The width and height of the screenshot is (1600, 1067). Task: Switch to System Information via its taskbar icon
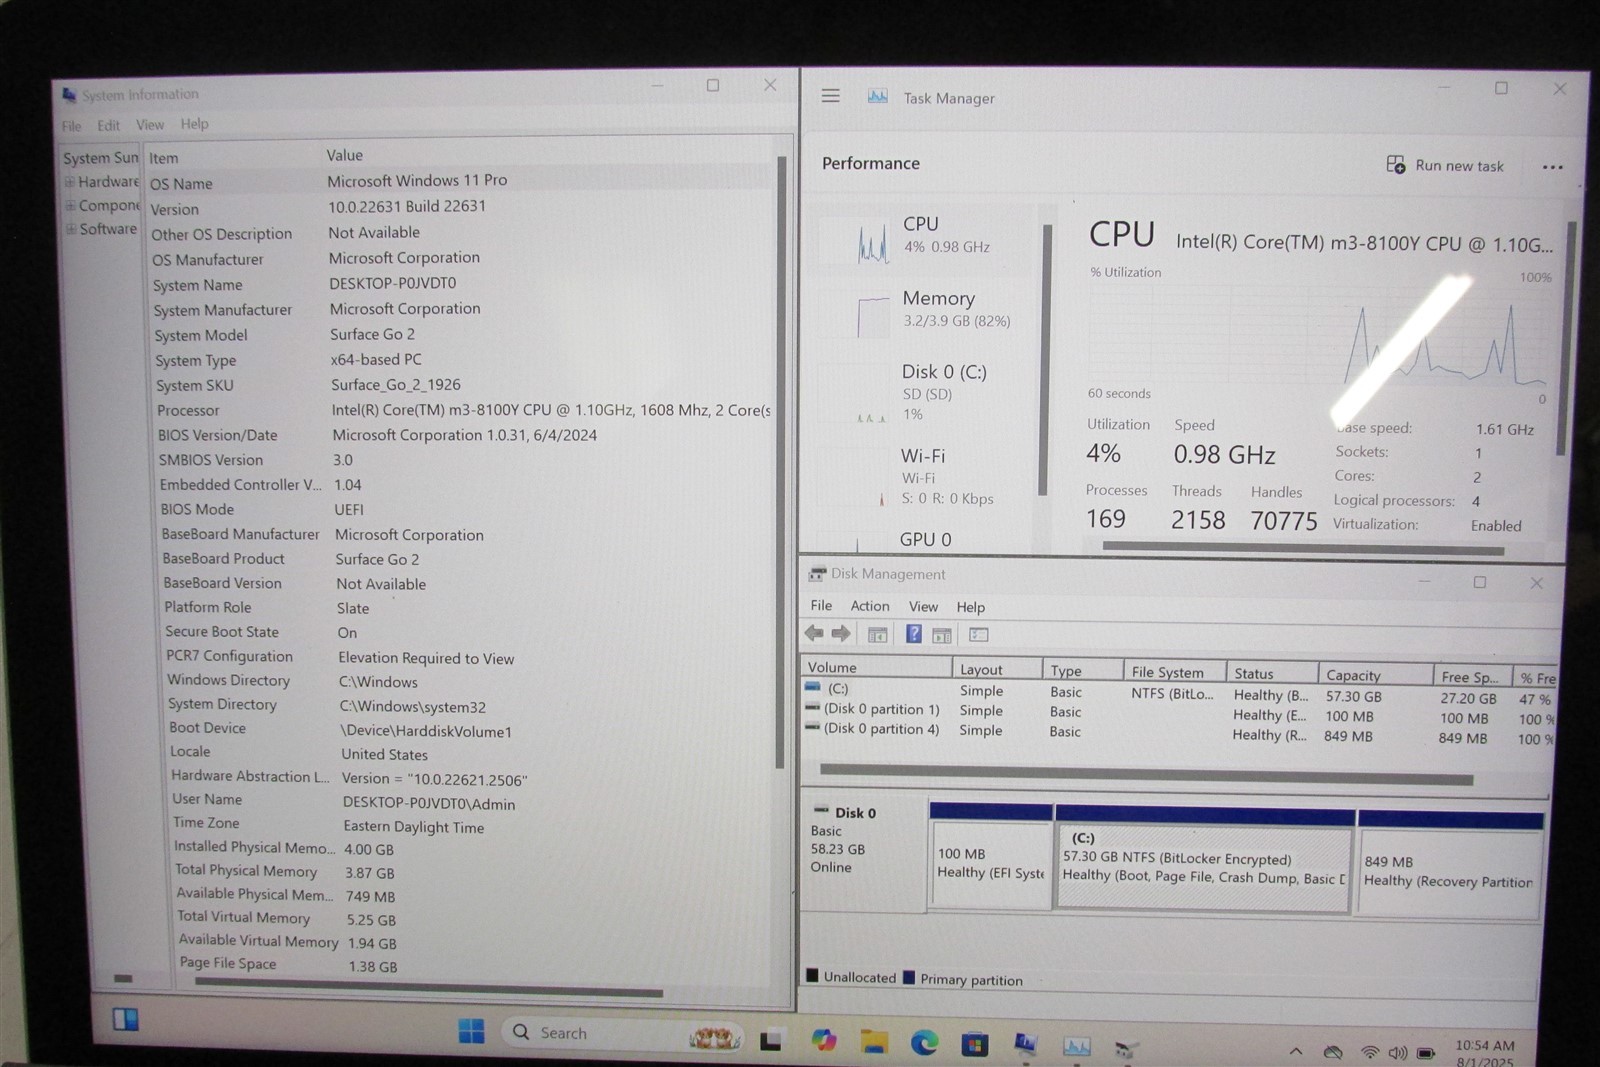pos(1025,1044)
